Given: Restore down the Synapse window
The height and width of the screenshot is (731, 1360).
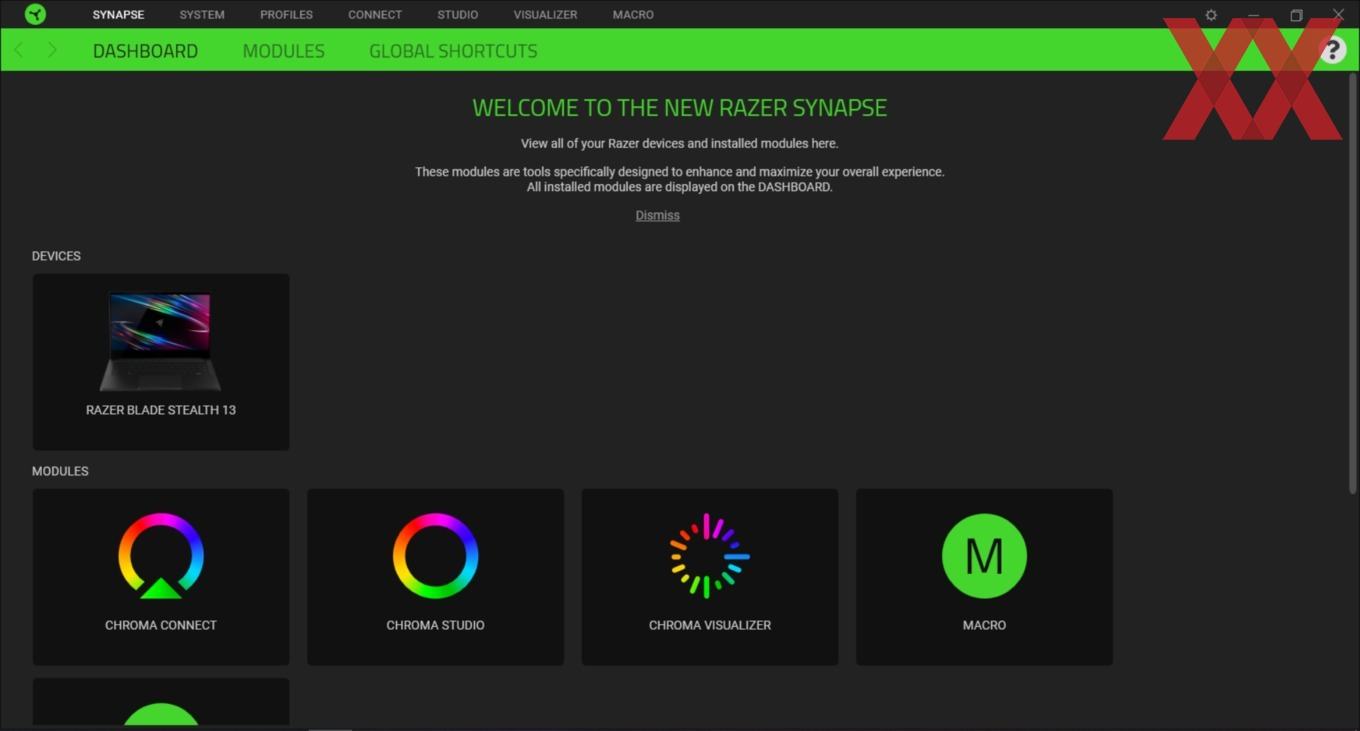Looking at the screenshot, I should tap(1296, 15).
